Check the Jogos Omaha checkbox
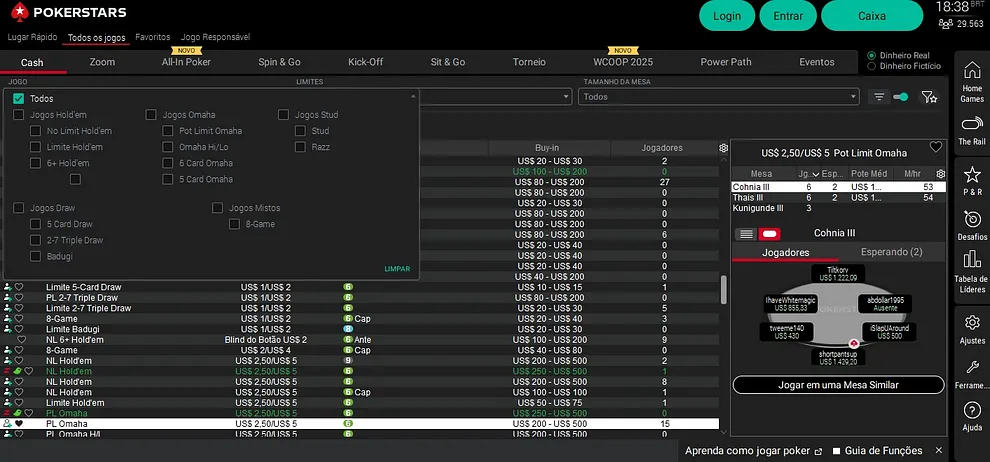 (152, 115)
